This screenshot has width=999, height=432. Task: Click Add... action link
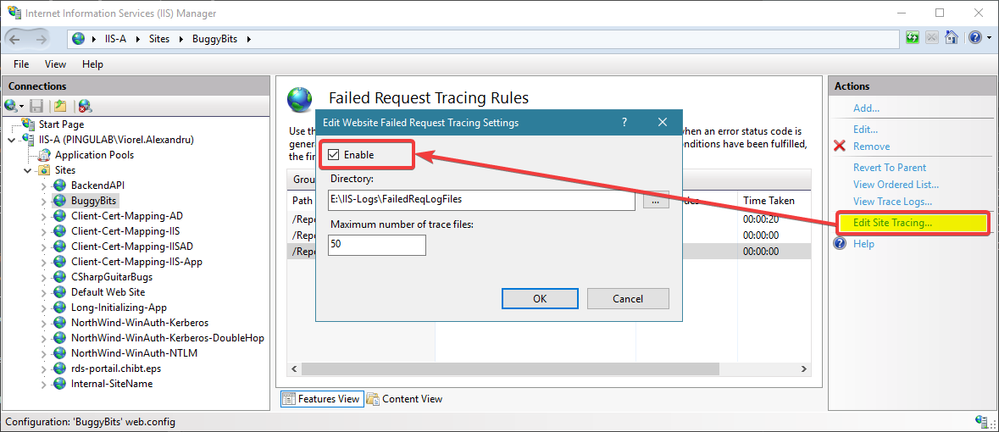point(866,109)
